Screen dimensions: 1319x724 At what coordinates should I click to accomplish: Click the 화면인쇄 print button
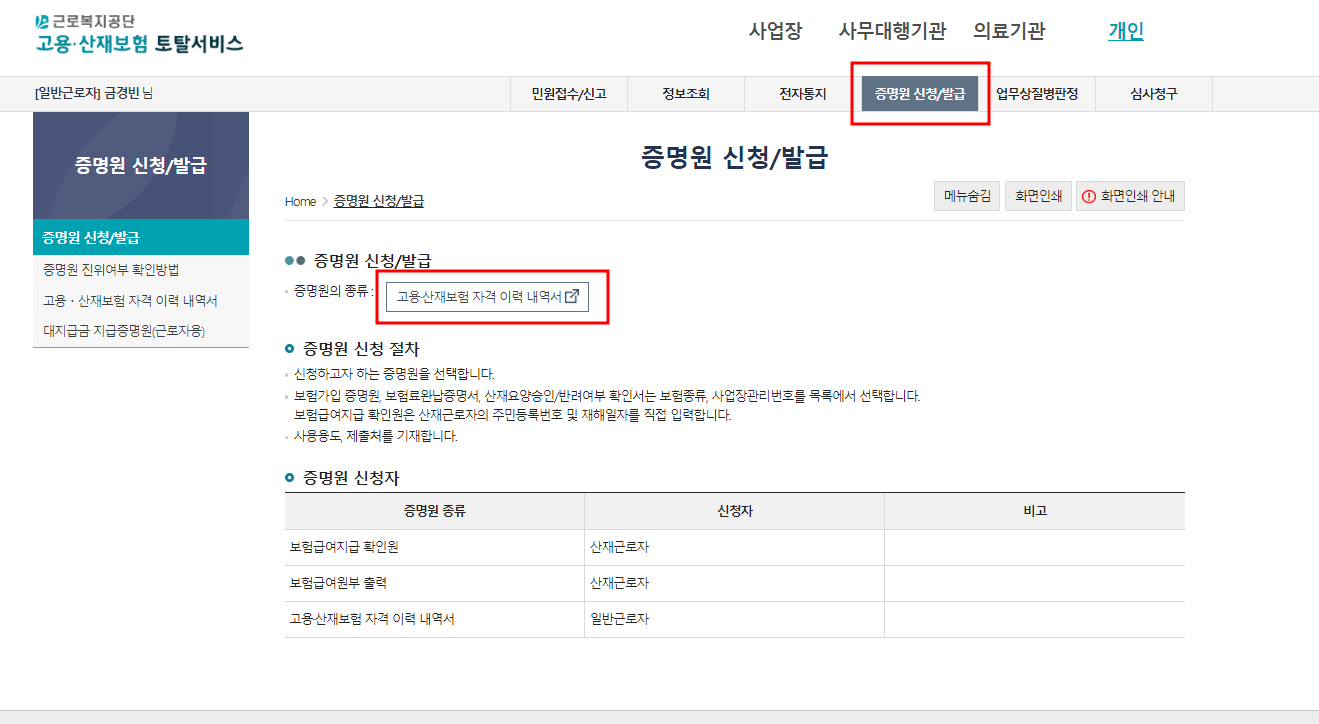(1038, 195)
